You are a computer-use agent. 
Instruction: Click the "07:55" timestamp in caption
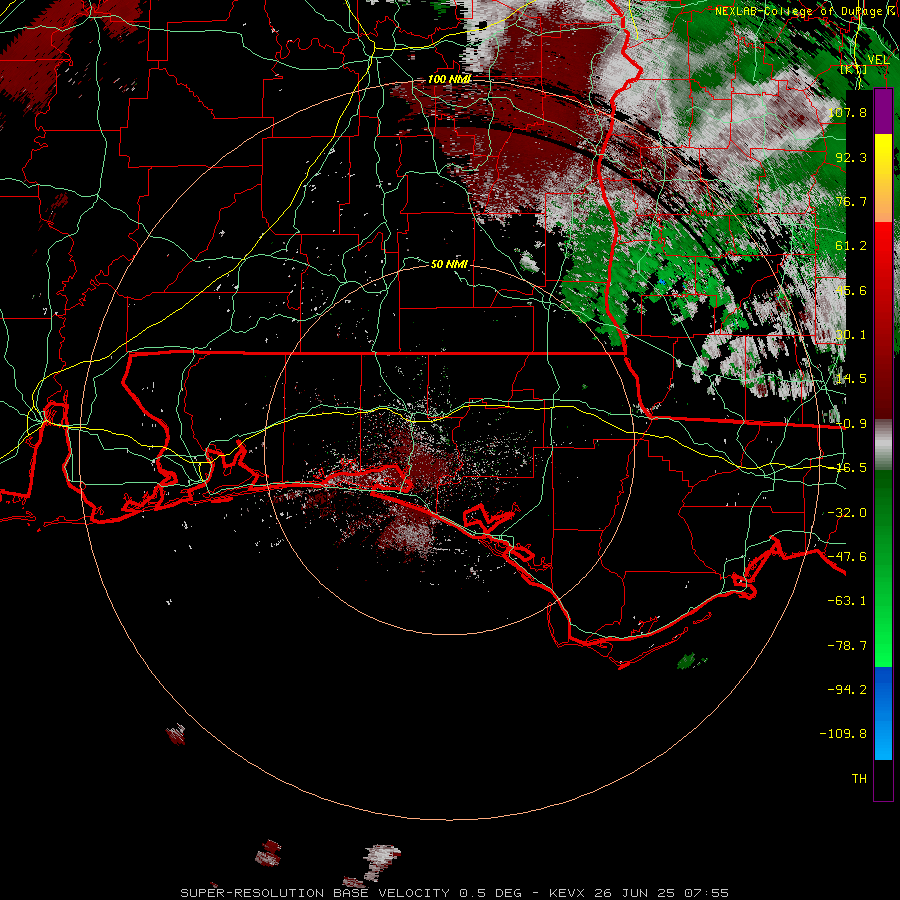point(705,893)
